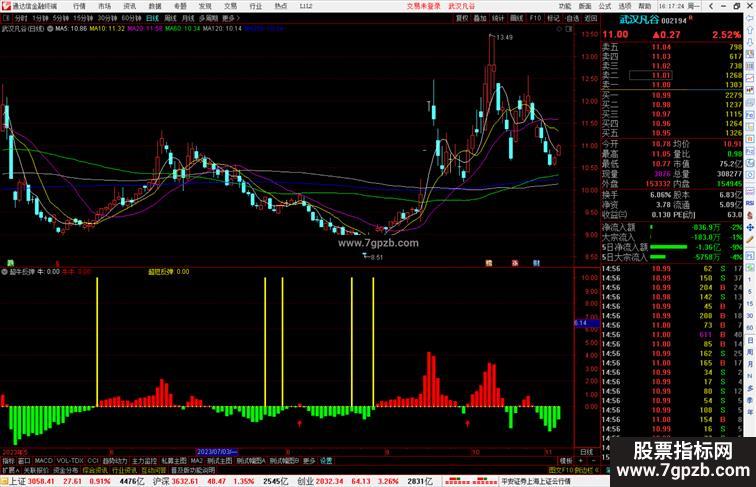
Task: Select the MACD indicator tab
Action: (43, 461)
